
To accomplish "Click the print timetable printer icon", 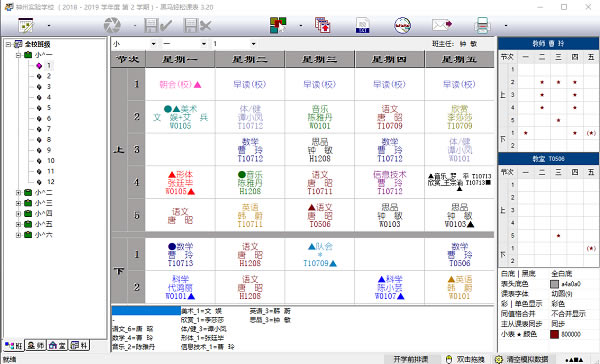I will coord(482,25).
